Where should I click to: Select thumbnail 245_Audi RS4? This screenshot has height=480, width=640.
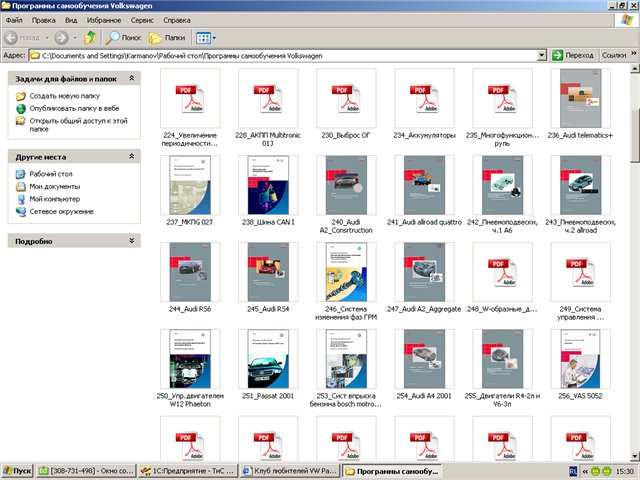268,272
